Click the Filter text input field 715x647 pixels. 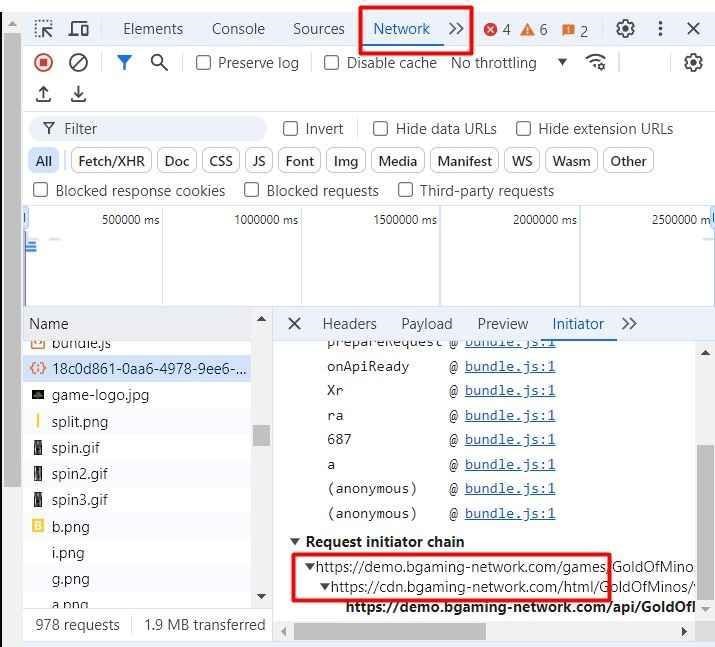coord(160,129)
